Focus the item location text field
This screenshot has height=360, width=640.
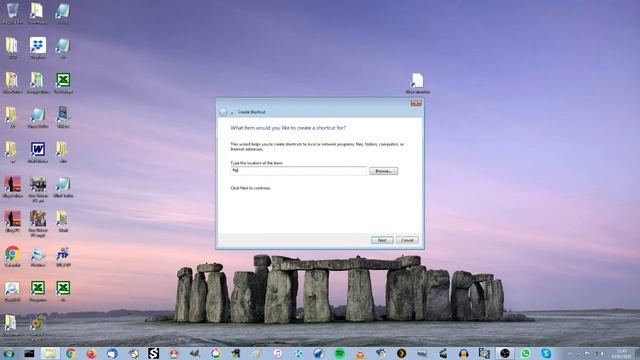(x=298, y=171)
